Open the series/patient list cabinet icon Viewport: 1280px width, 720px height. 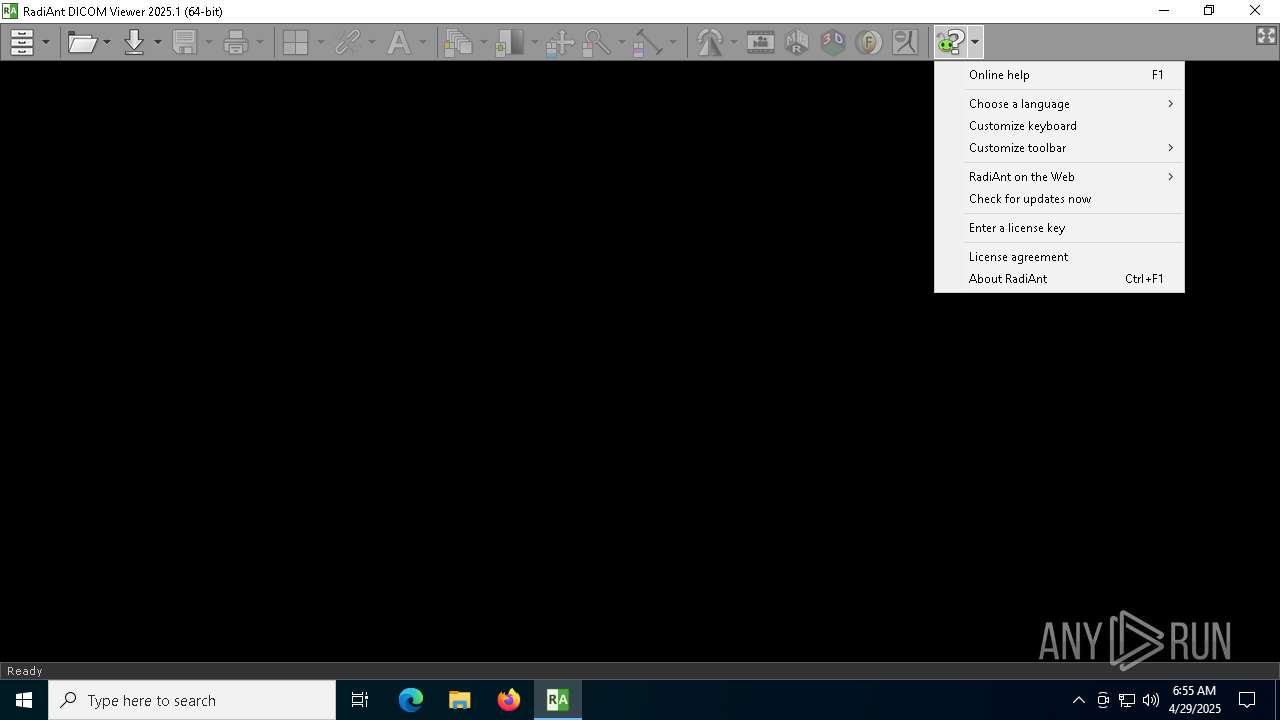(22, 42)
